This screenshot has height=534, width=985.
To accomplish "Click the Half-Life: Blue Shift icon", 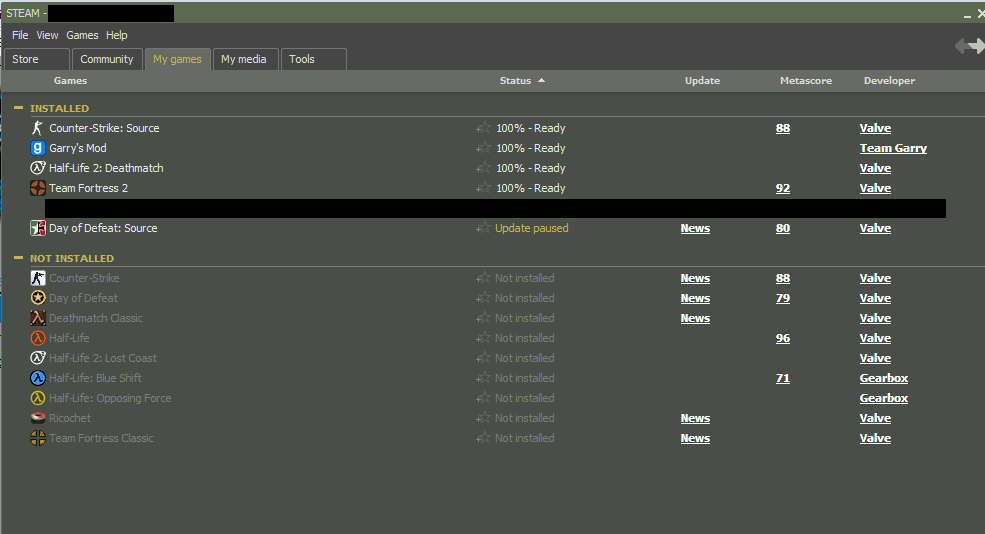I will [38, 378].
